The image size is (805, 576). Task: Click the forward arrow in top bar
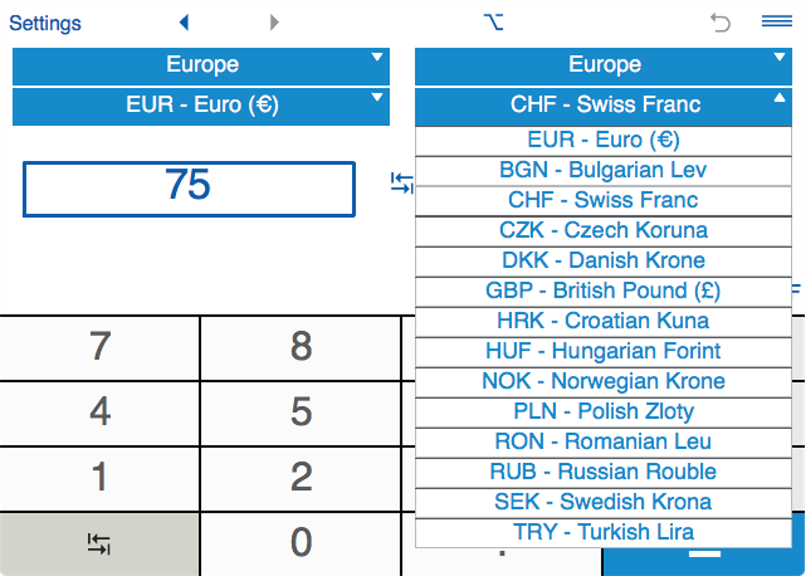(x=274, y=23)
